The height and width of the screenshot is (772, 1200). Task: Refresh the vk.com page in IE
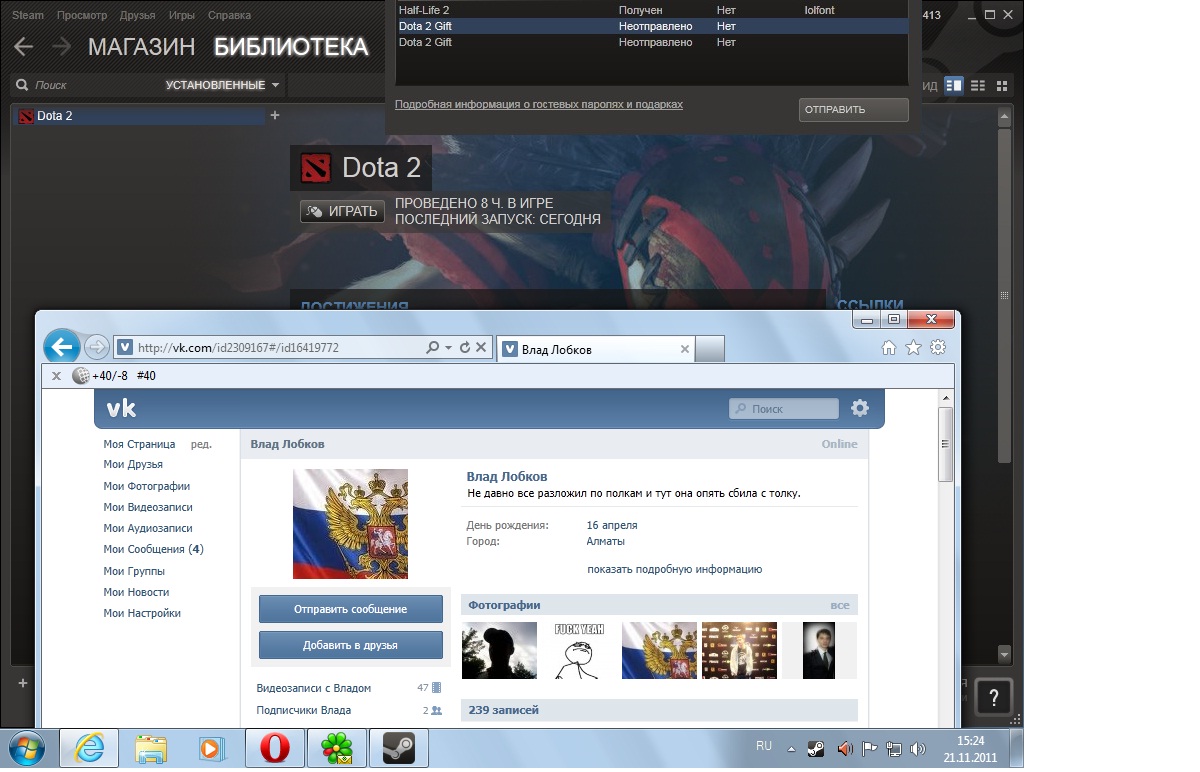coord(464,348)
